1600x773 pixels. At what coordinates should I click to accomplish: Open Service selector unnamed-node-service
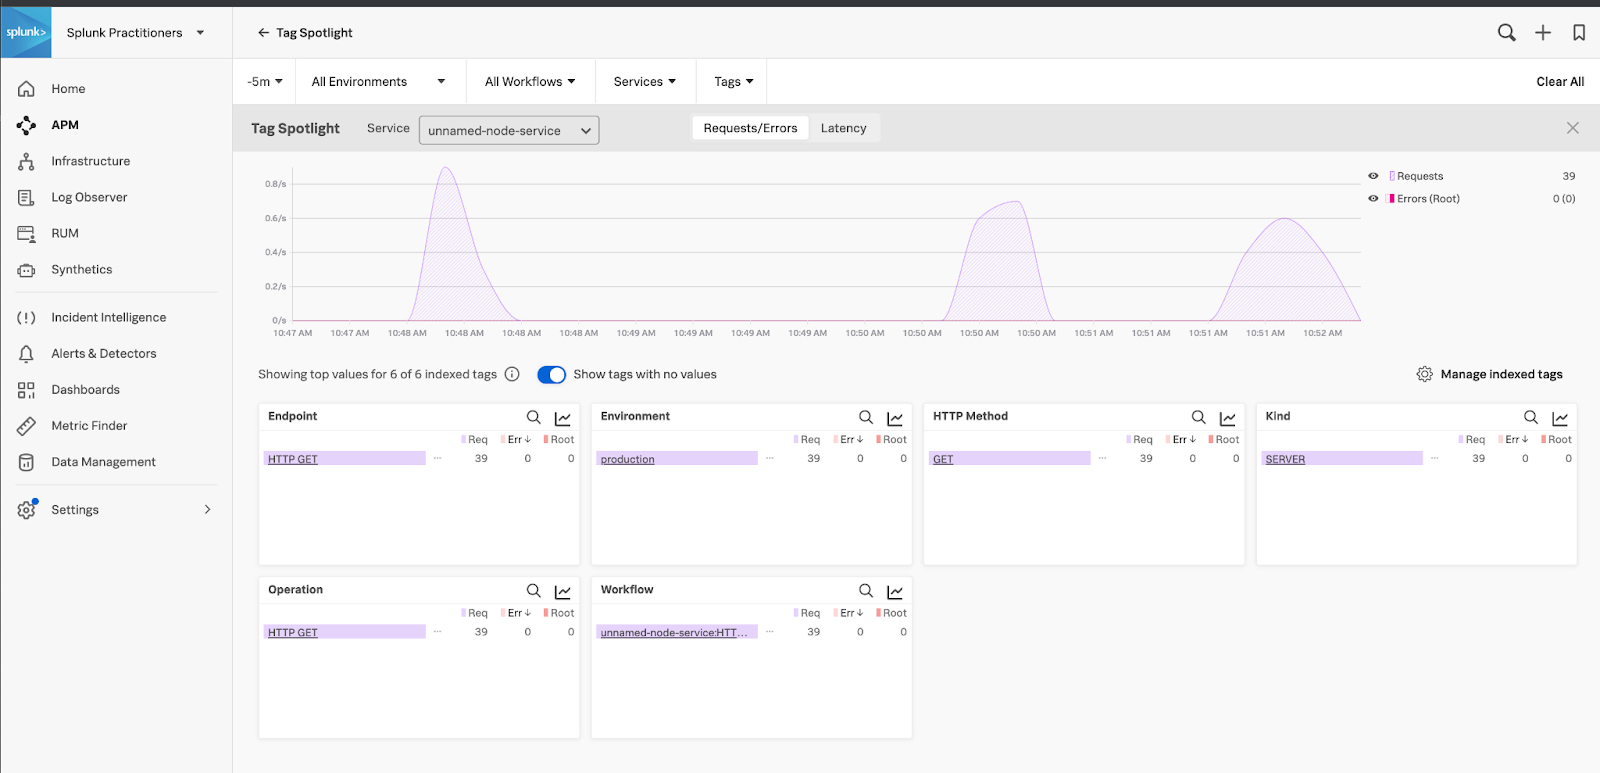(509, 130)
